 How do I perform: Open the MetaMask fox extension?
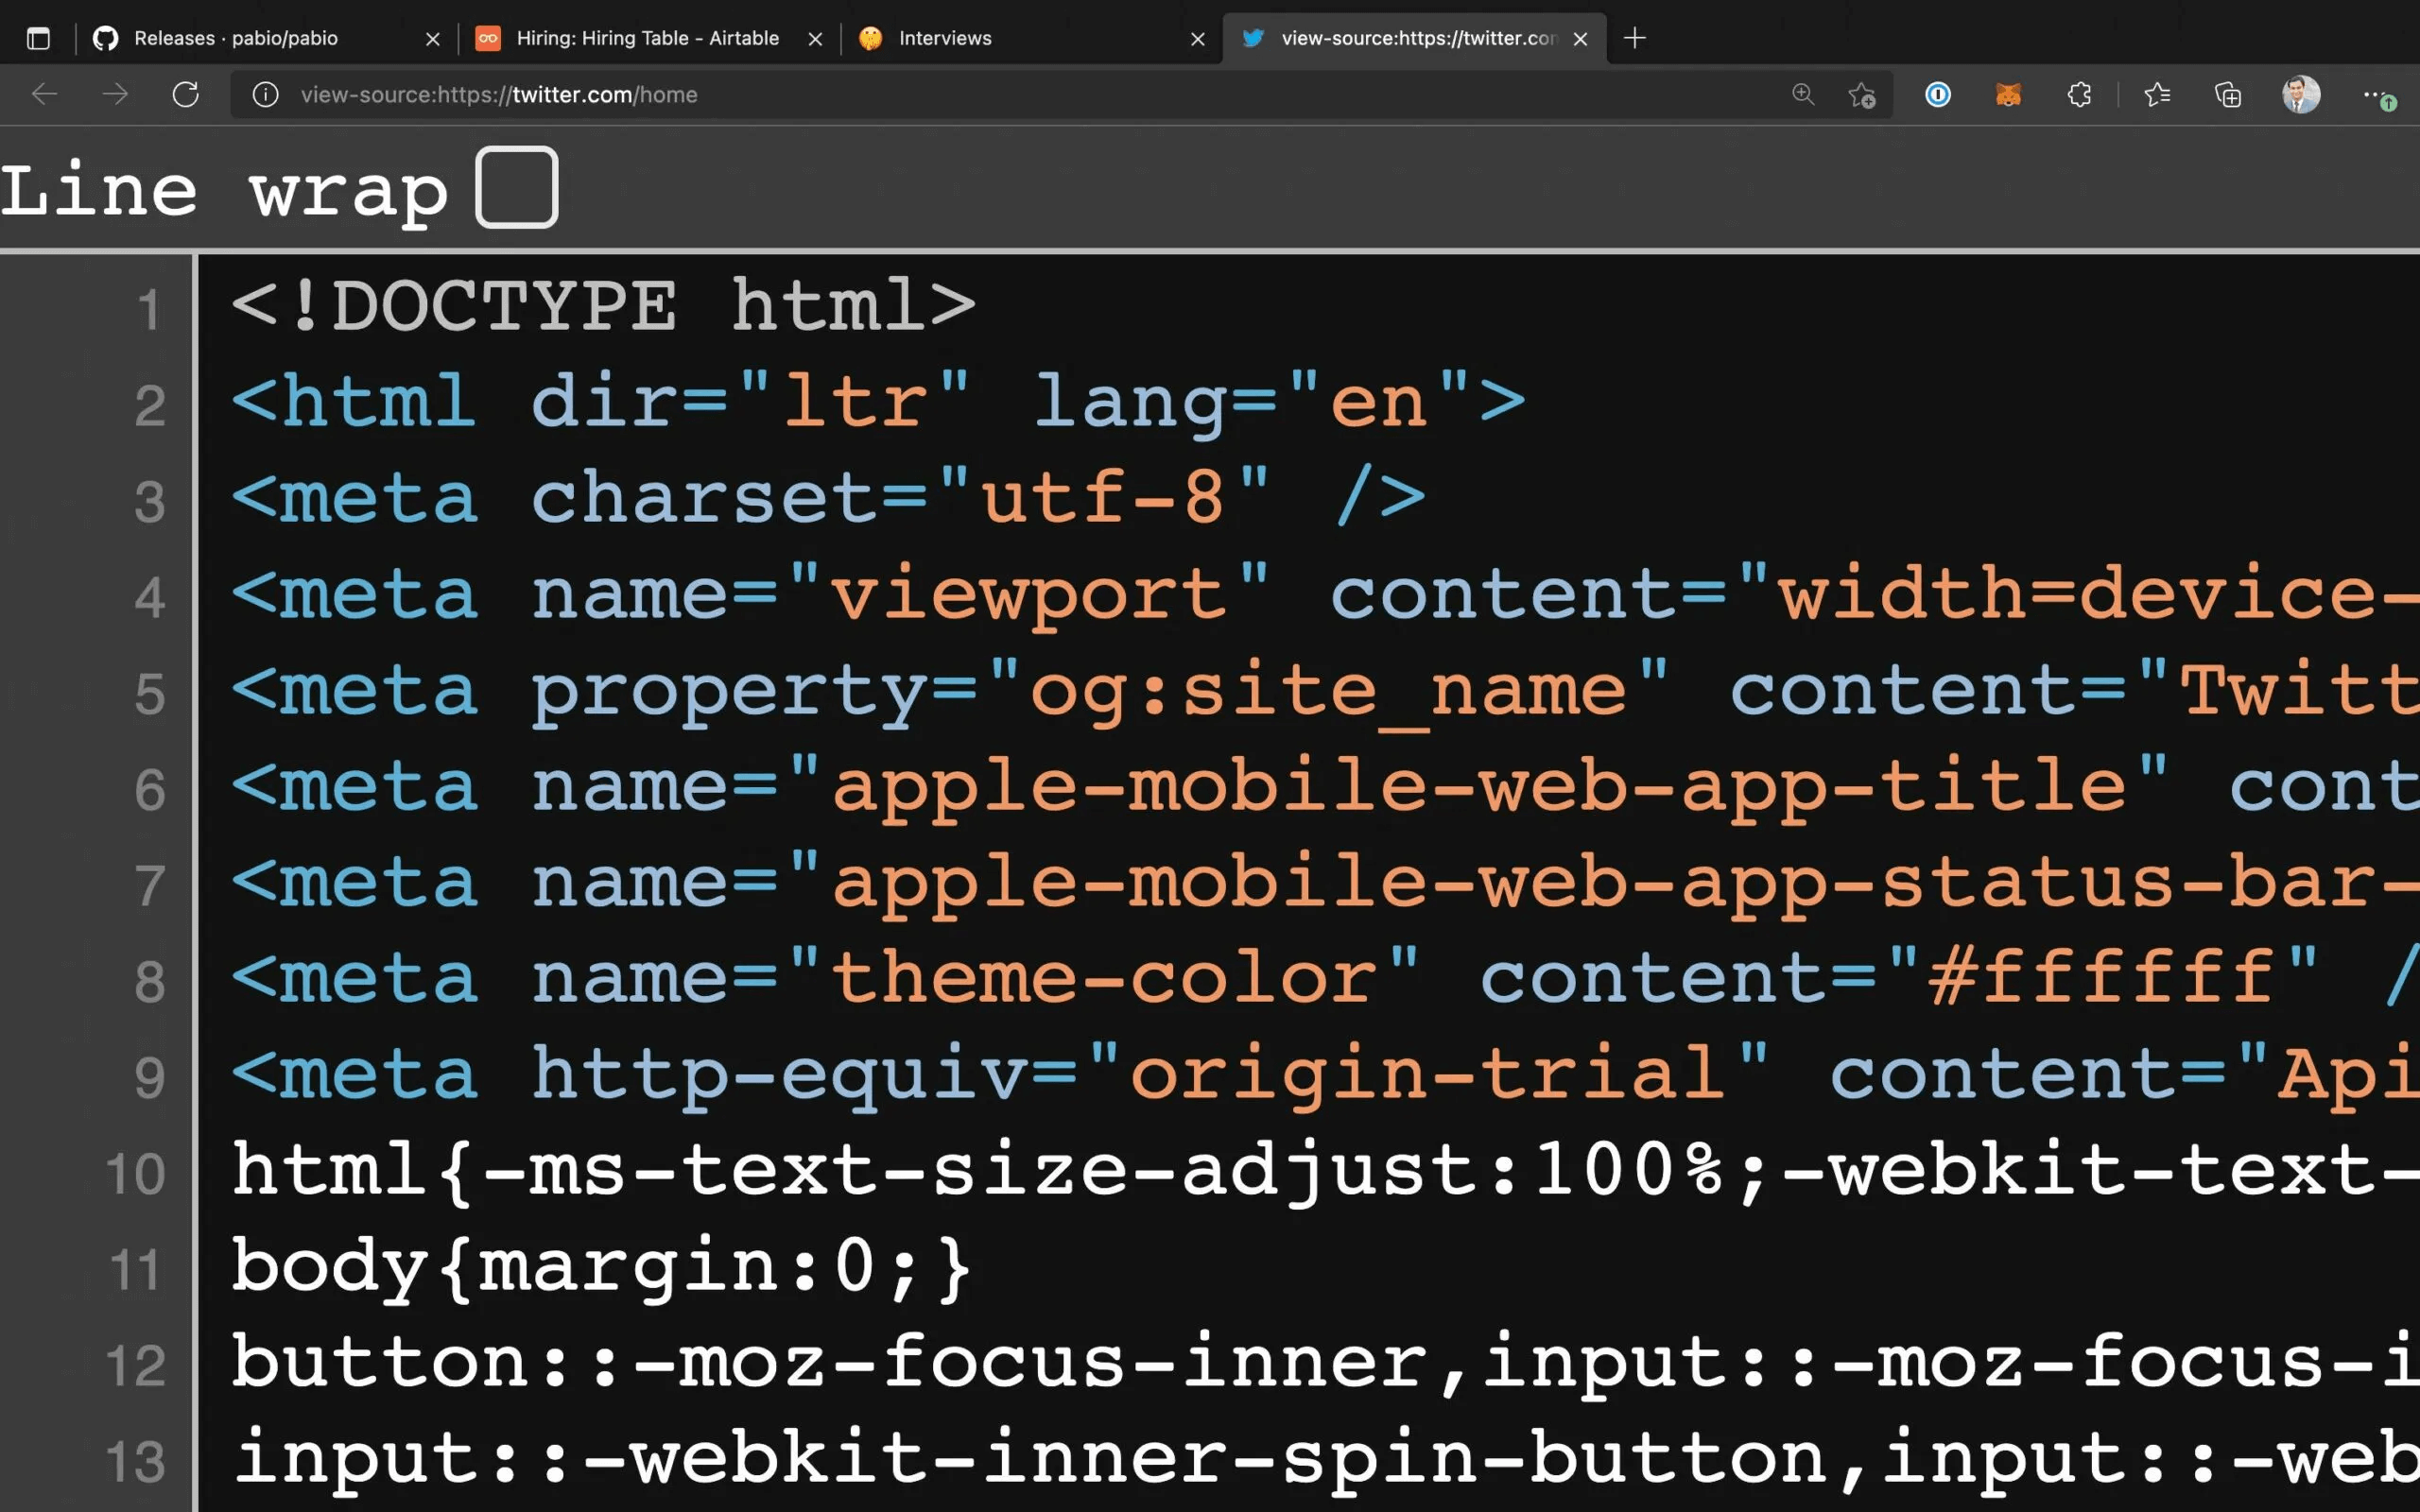(2008, 95)
